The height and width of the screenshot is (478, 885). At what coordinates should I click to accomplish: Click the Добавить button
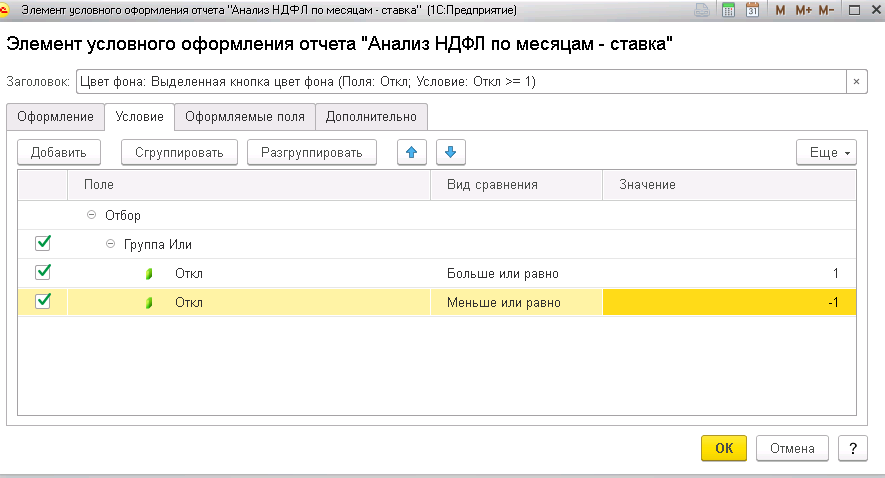click(x=59, y=152)
